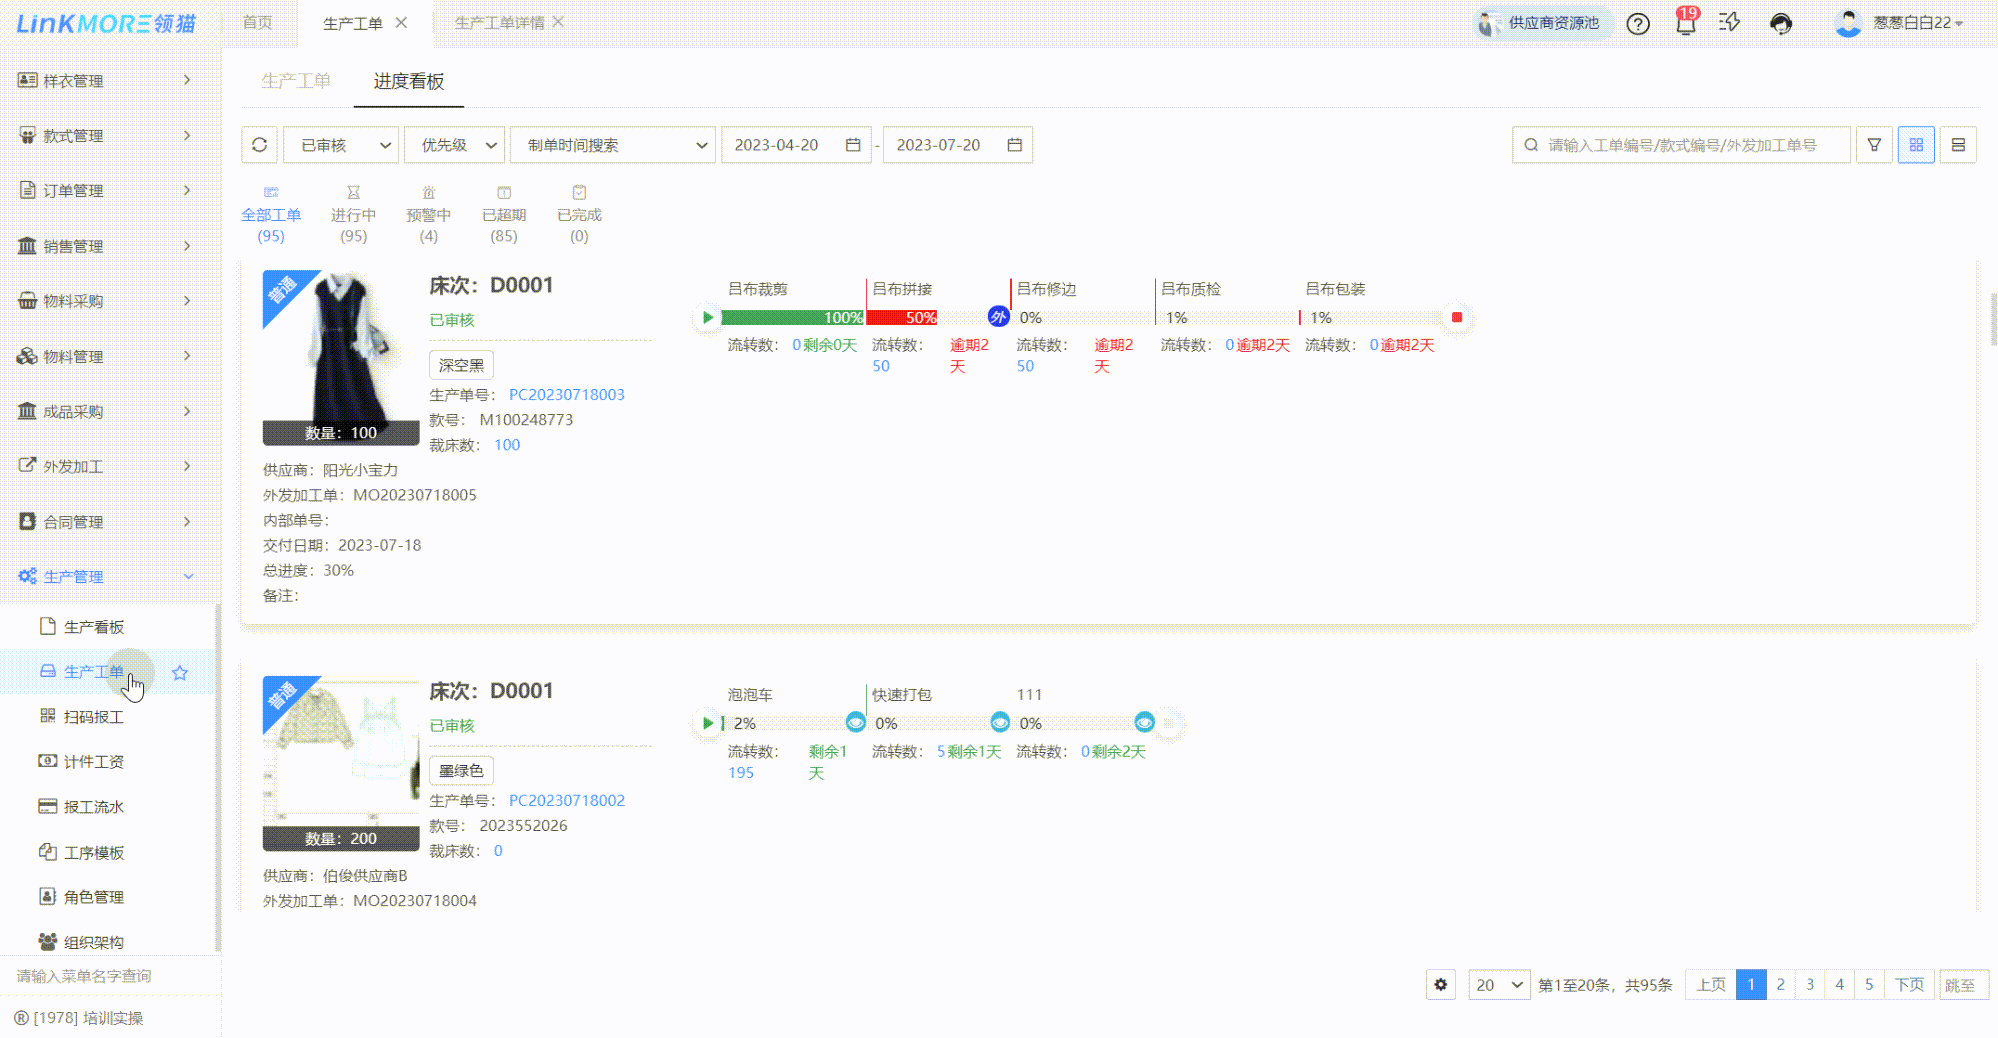Image resolution: width=1998 pixels, height=1038 pixels.
Task: Switch to card grid view
Action: [x=1916, y=145]
